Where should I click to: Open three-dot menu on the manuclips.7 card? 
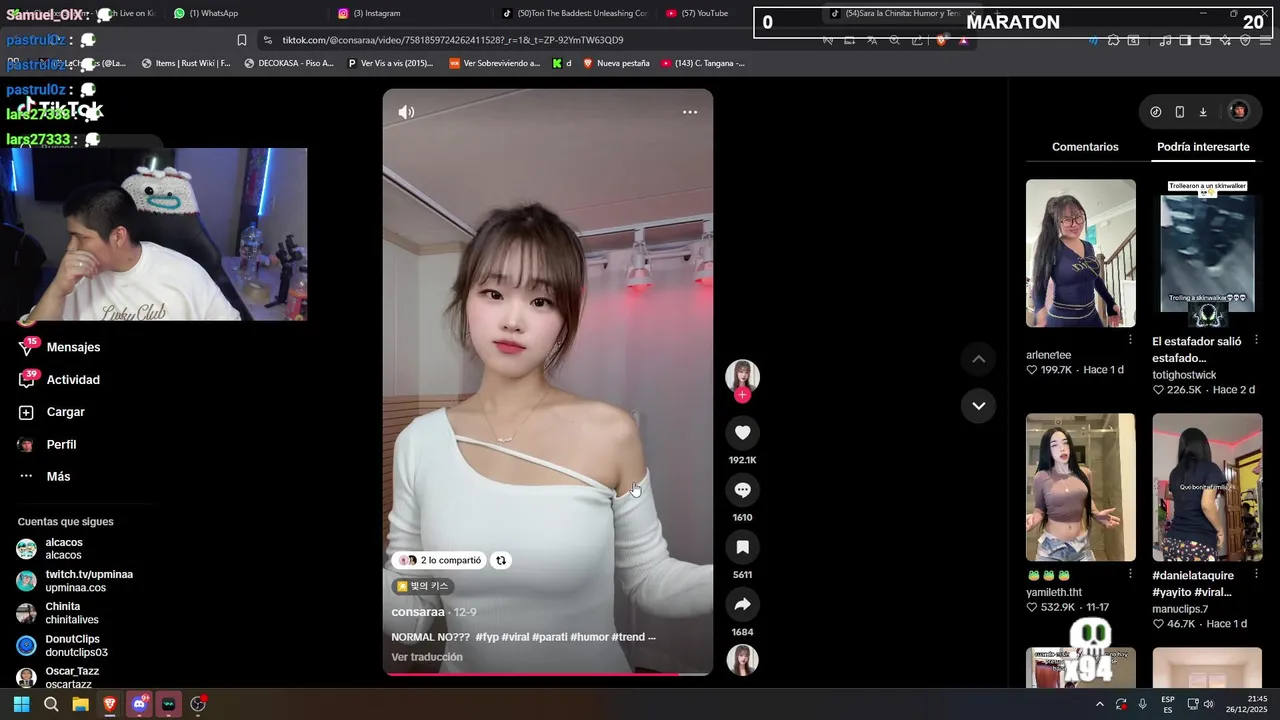tap(1256, 574)
